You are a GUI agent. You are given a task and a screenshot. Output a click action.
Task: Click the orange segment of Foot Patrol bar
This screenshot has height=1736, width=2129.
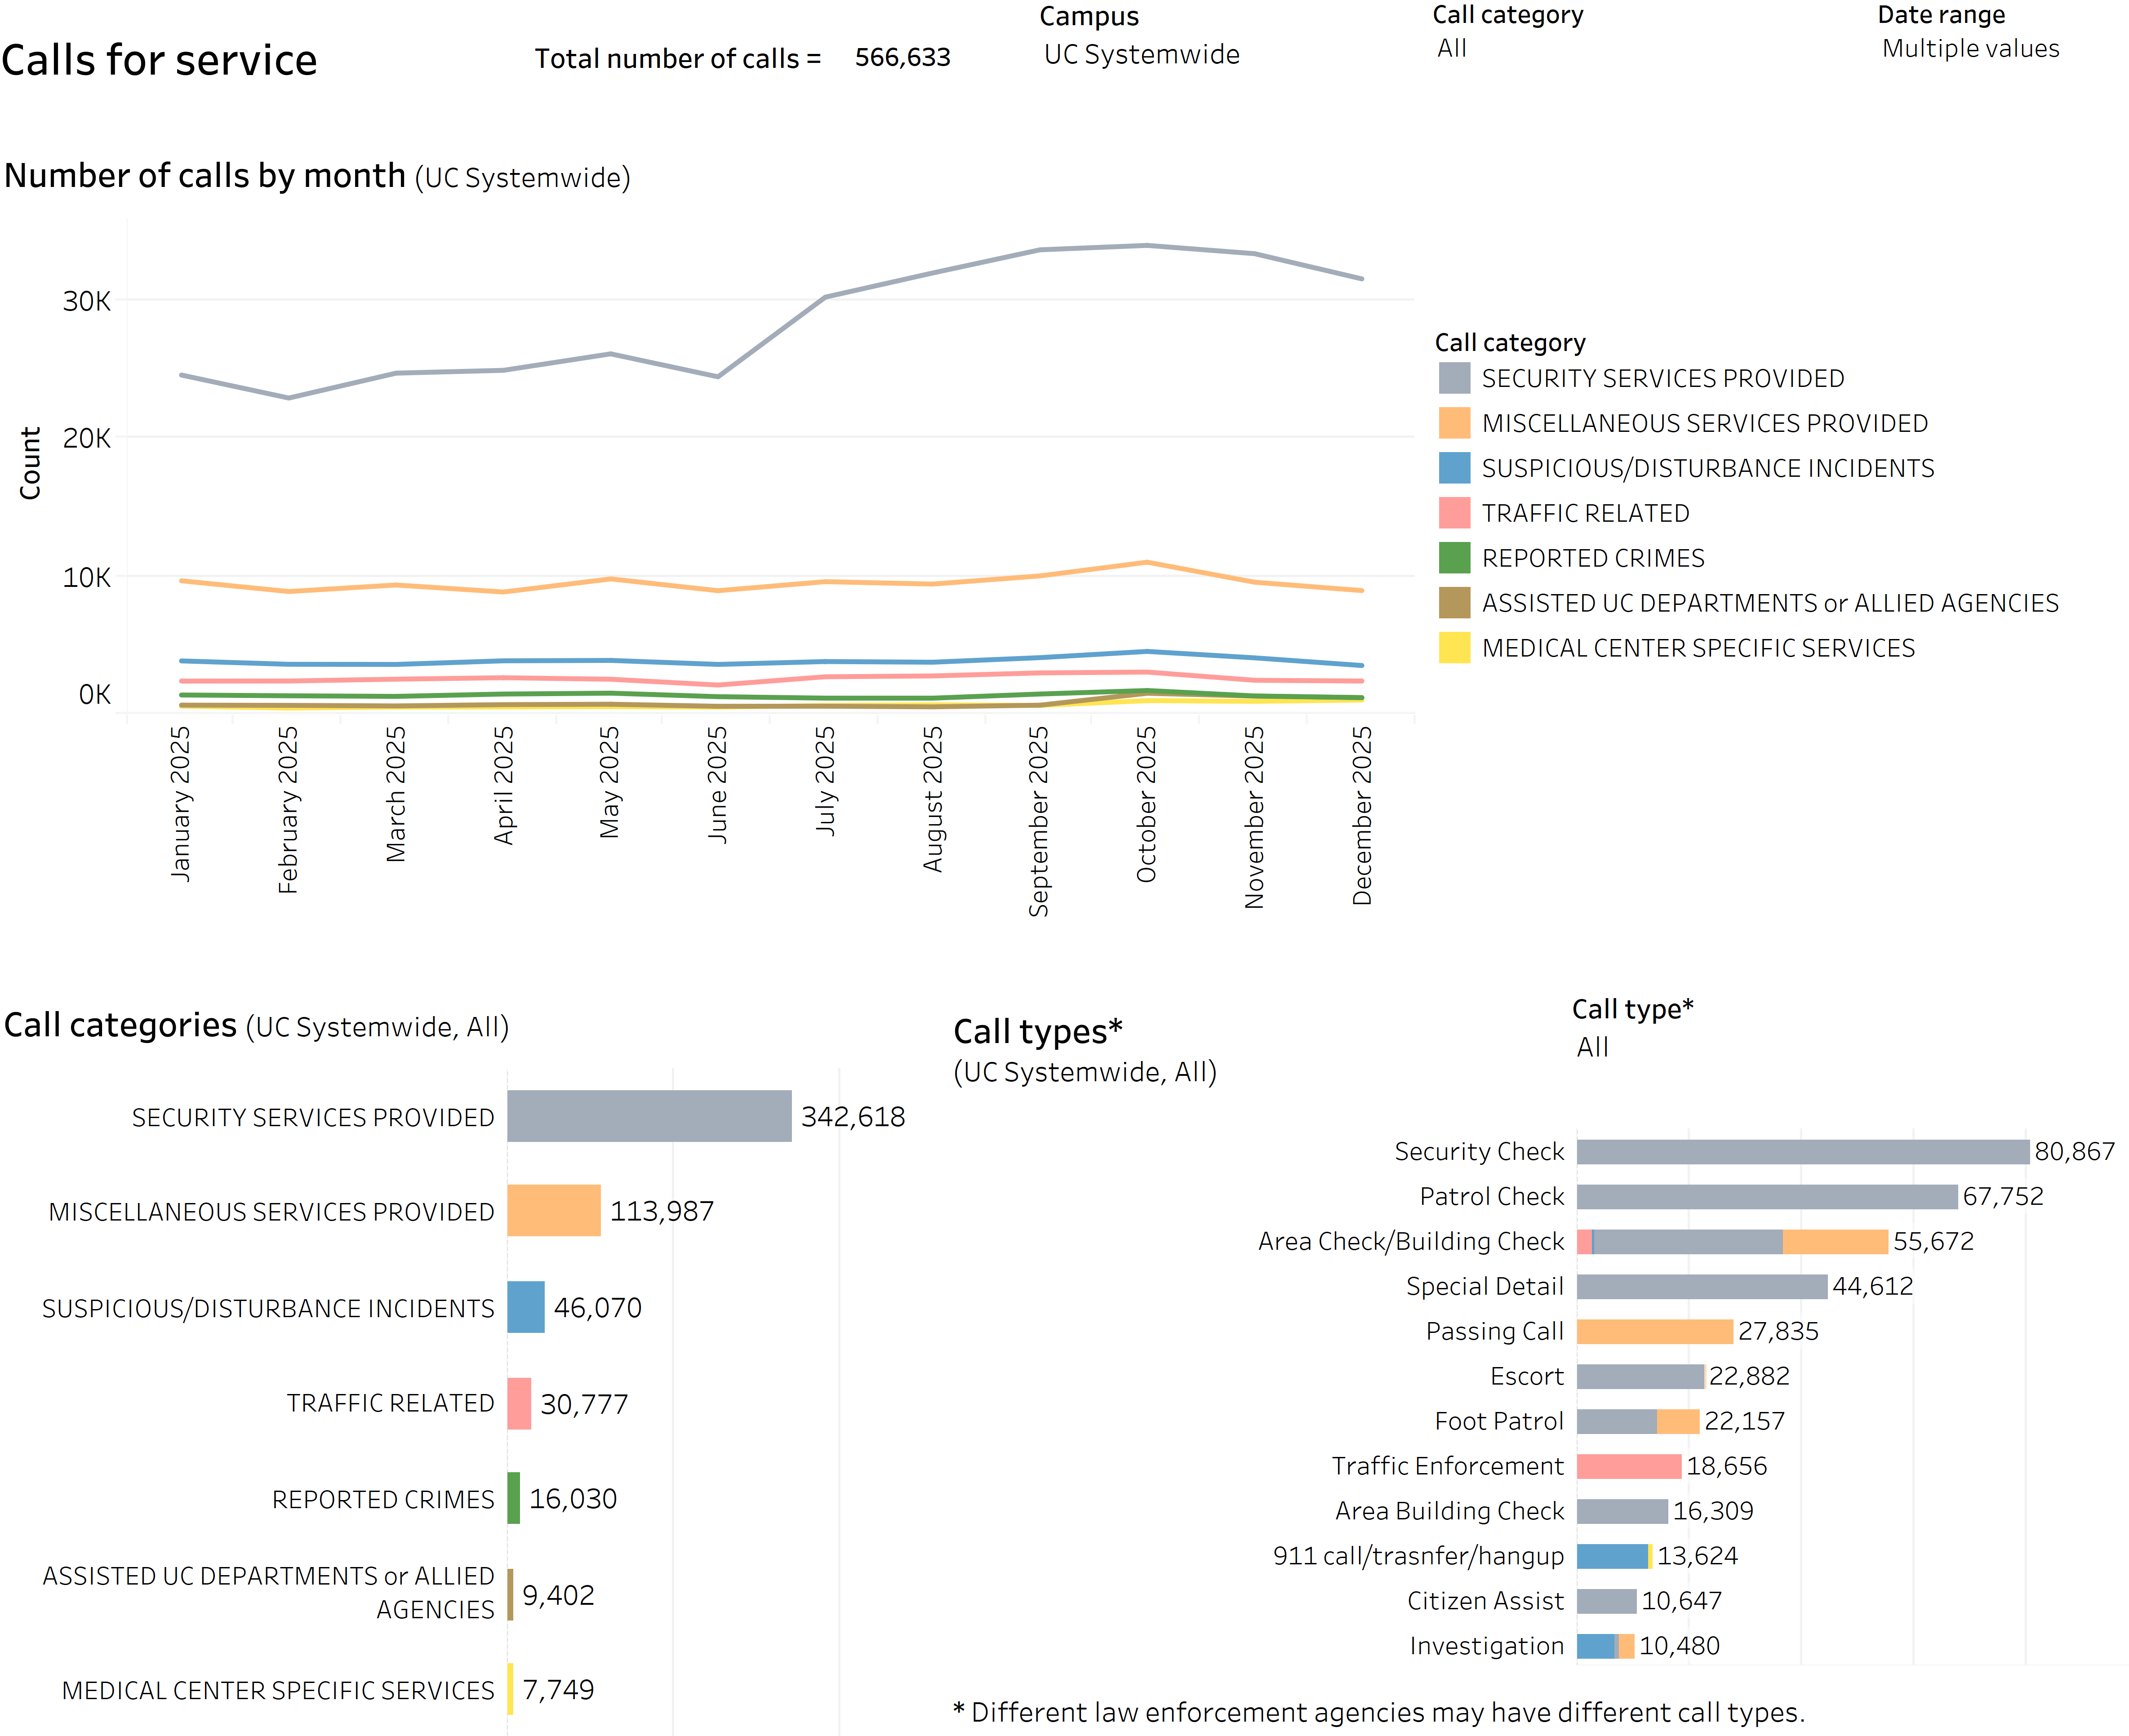(1678, 1421)
